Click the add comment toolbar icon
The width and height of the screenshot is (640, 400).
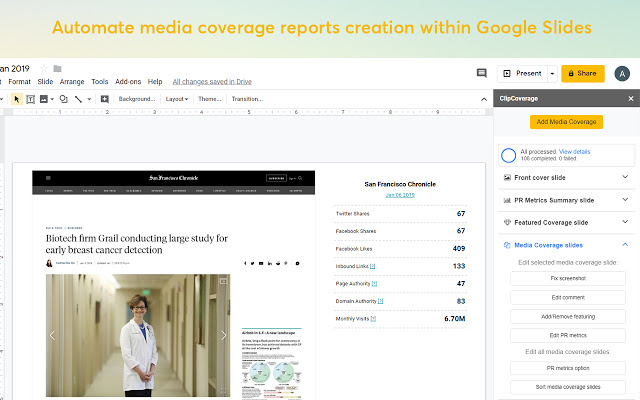[x=105, y=99]
